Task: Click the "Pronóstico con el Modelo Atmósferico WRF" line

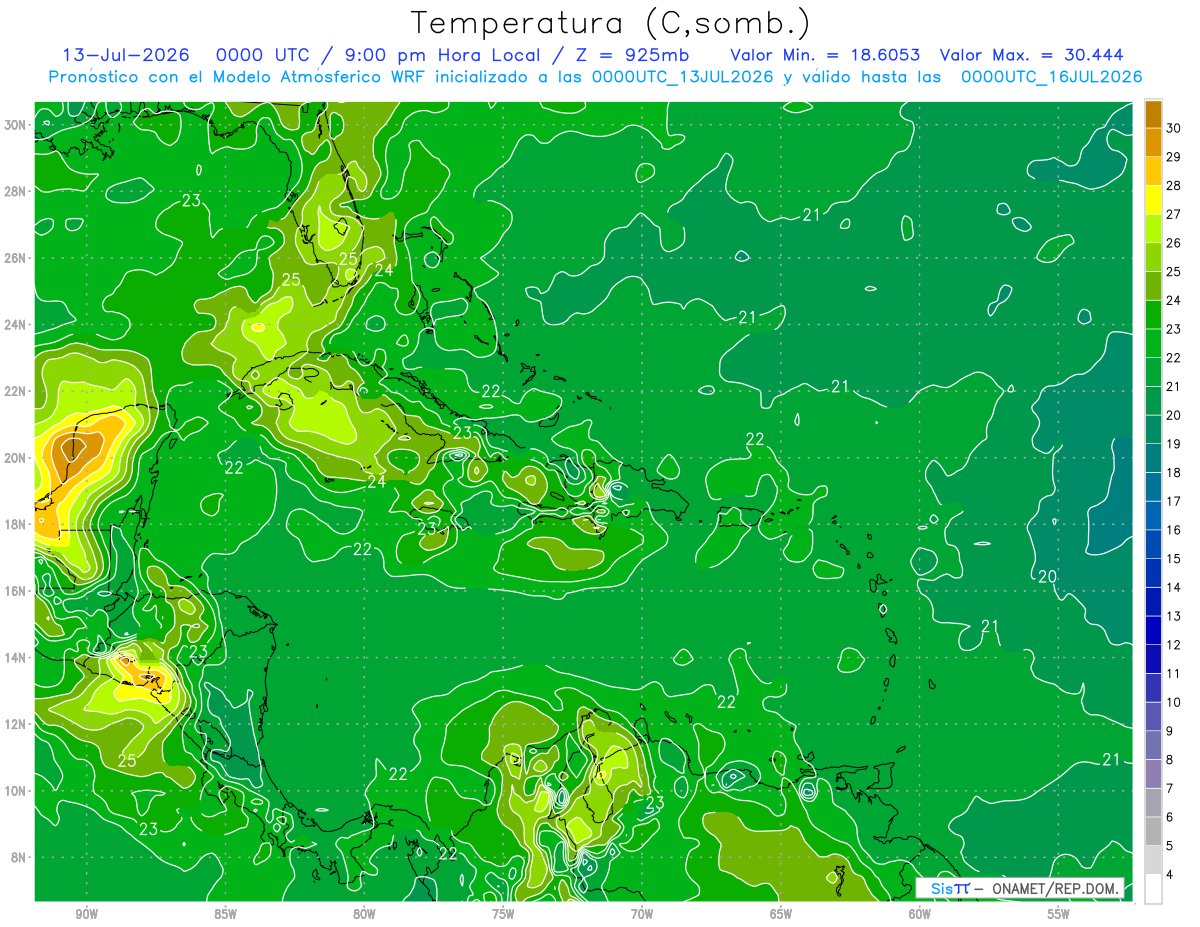Action: click(x=595, y=76)
